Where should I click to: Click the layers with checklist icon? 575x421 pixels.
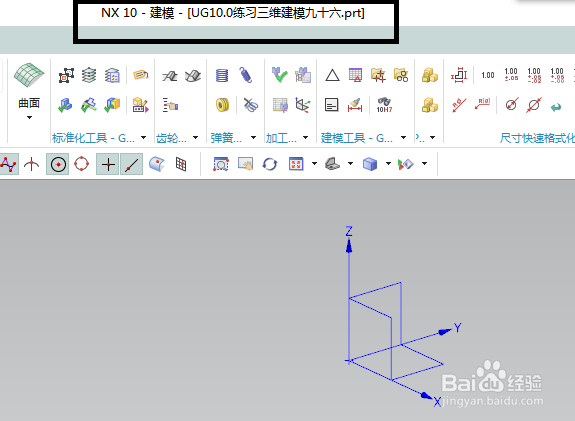(112, 76)
